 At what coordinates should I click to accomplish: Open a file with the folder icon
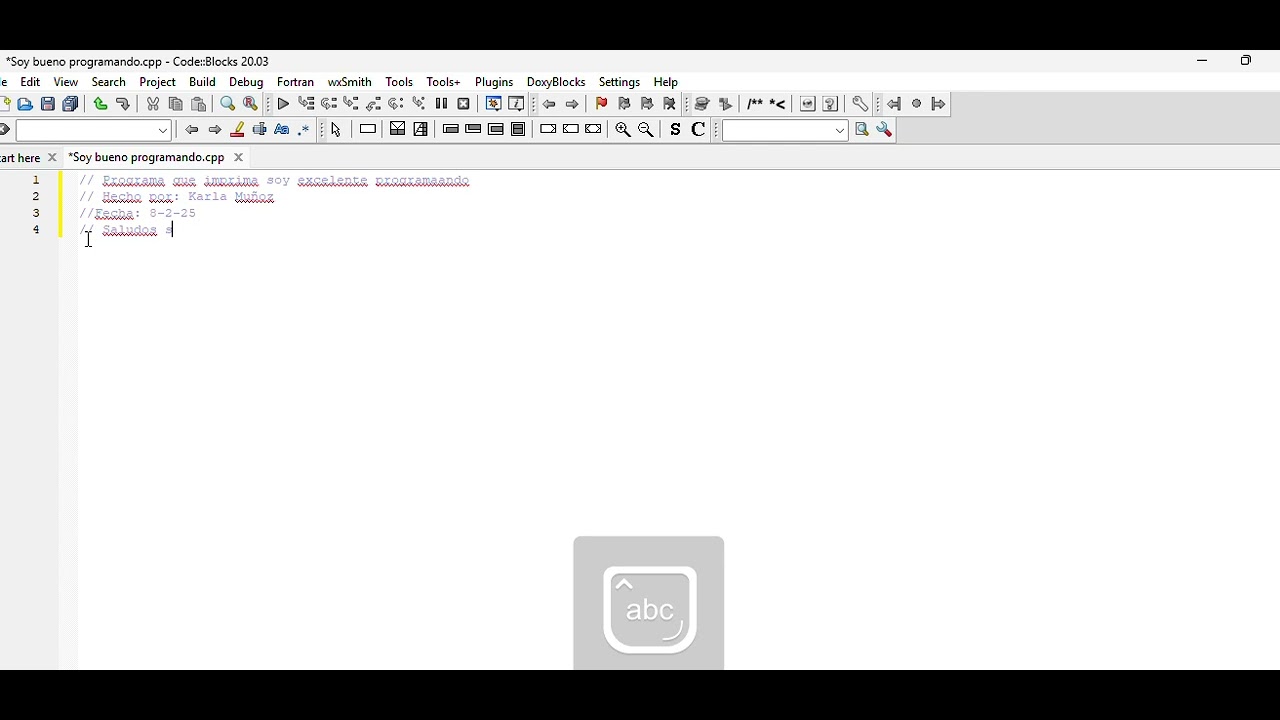[x=25, y=104]
